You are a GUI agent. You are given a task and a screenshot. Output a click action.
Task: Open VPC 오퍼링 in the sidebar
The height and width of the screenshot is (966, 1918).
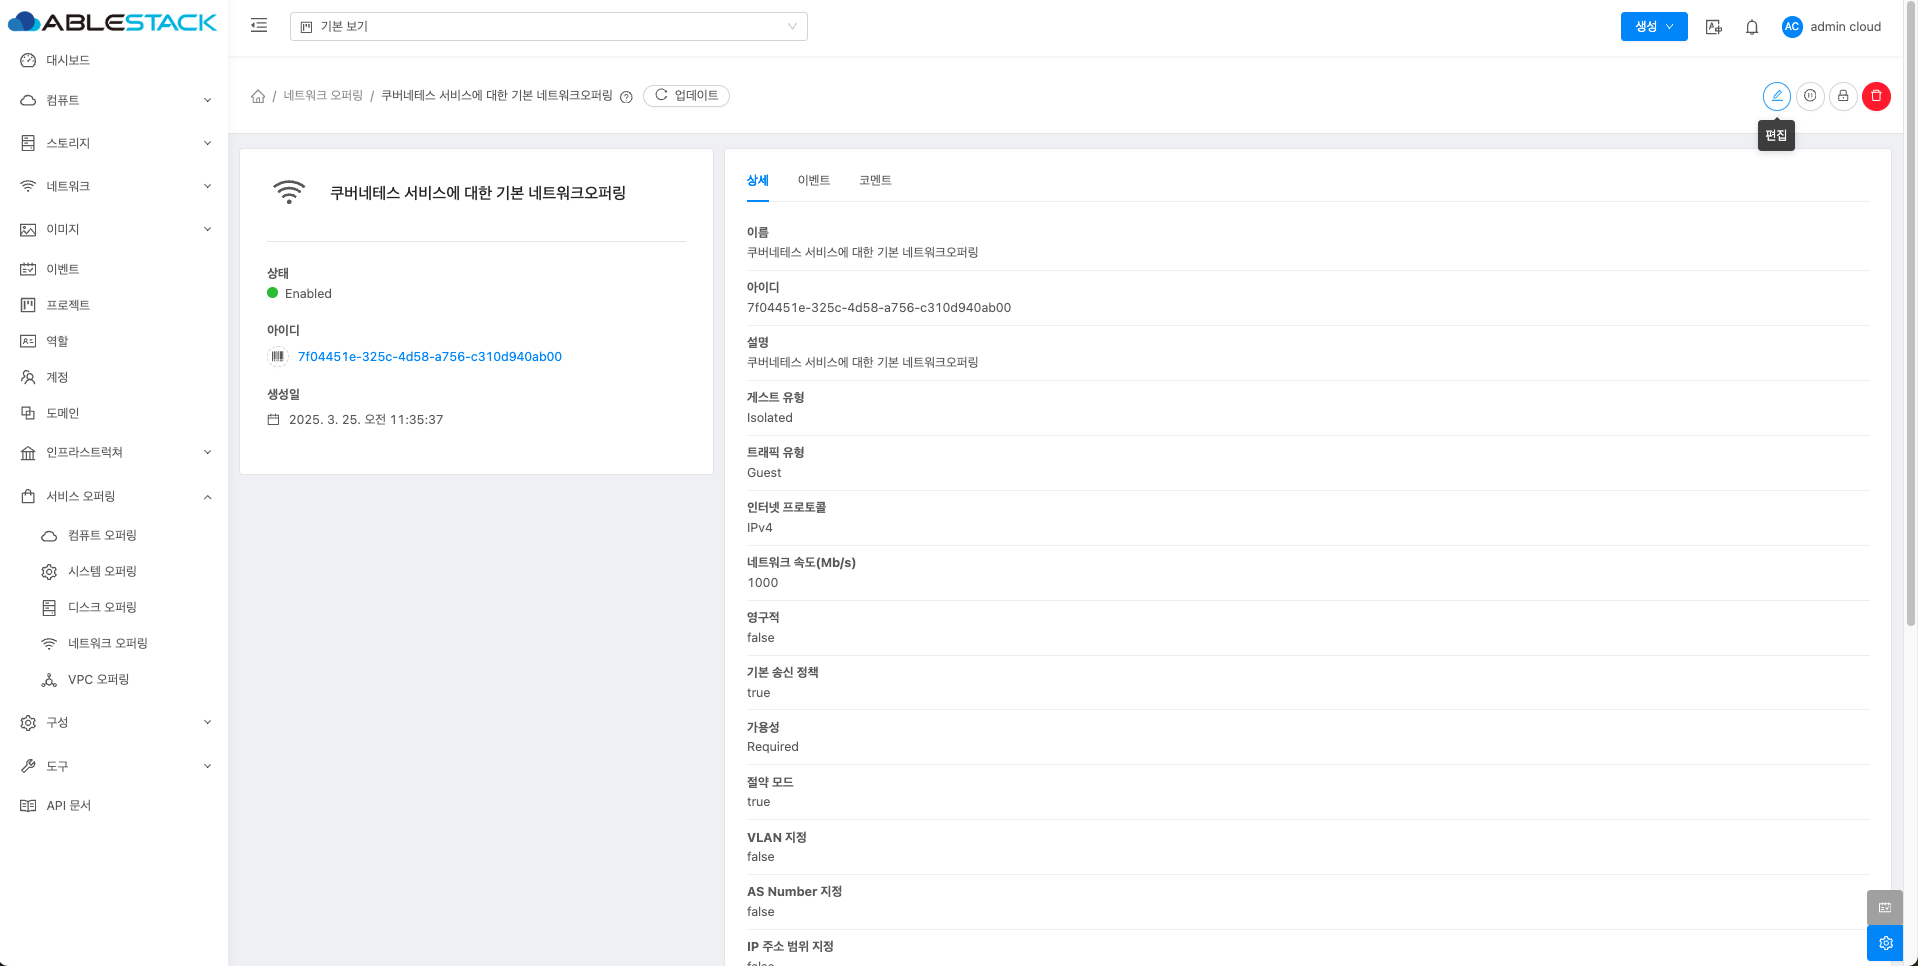pos(98,679)
